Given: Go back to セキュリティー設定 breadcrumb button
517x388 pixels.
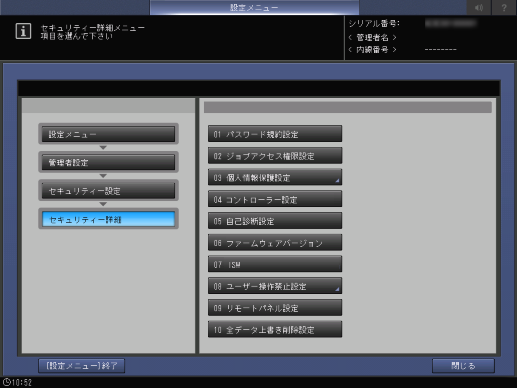Looking at the screenshot, I should [x=108, y=191].
